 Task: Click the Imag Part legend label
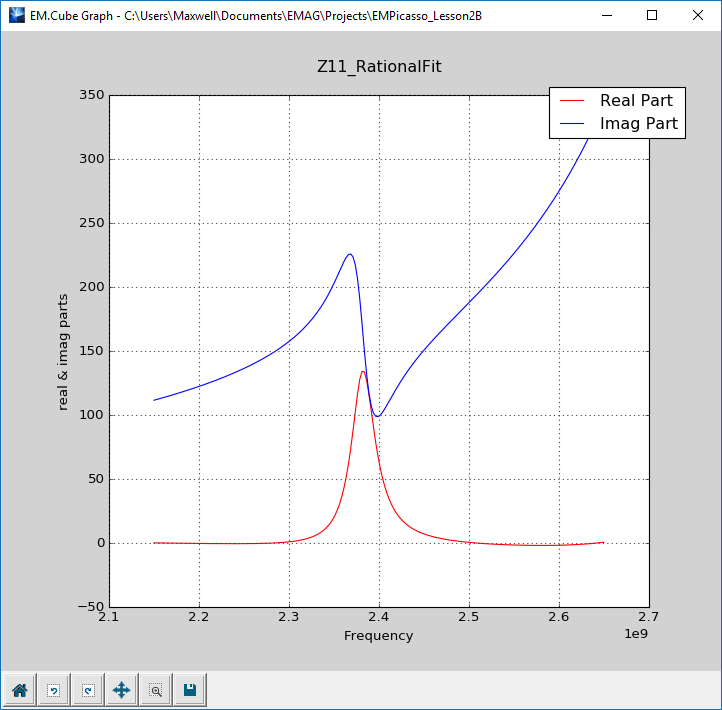point(639,123)
